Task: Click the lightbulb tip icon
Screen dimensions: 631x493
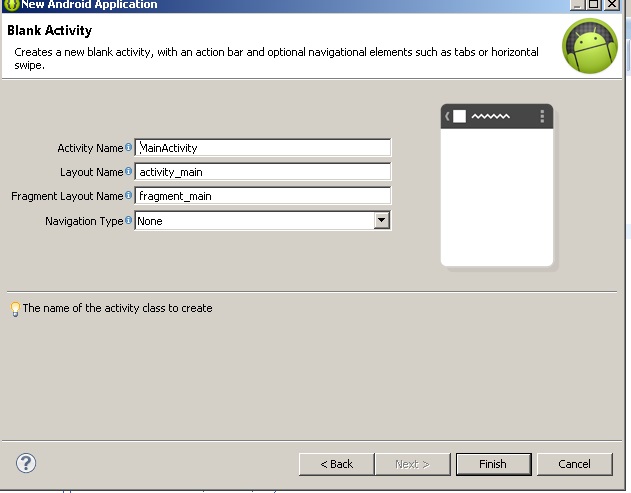Action: coord(15,309)
